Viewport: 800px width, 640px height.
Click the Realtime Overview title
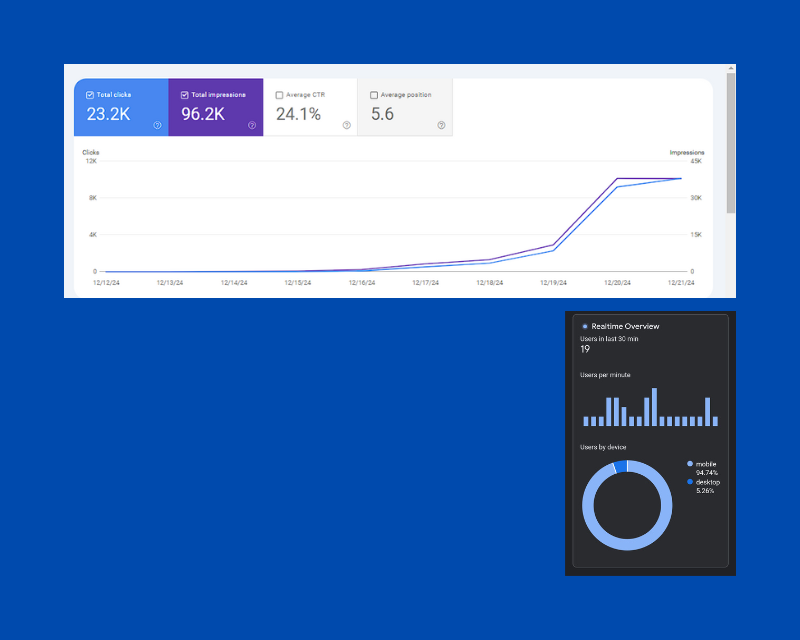pos(625,326)
